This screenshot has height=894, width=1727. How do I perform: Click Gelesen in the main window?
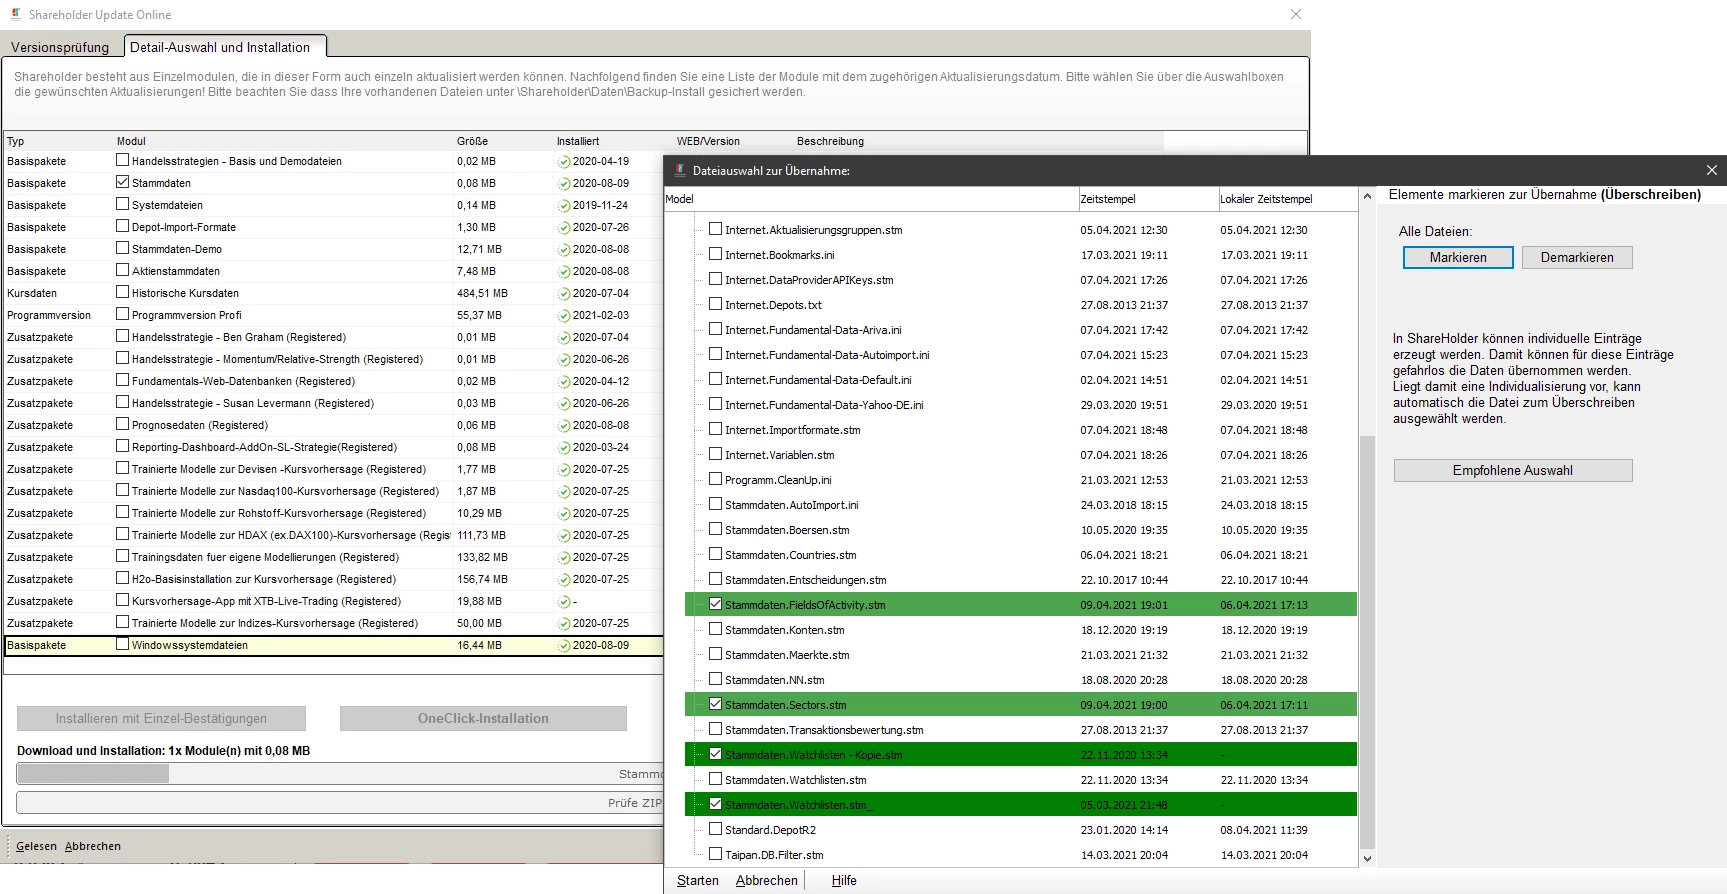point(36,846)
